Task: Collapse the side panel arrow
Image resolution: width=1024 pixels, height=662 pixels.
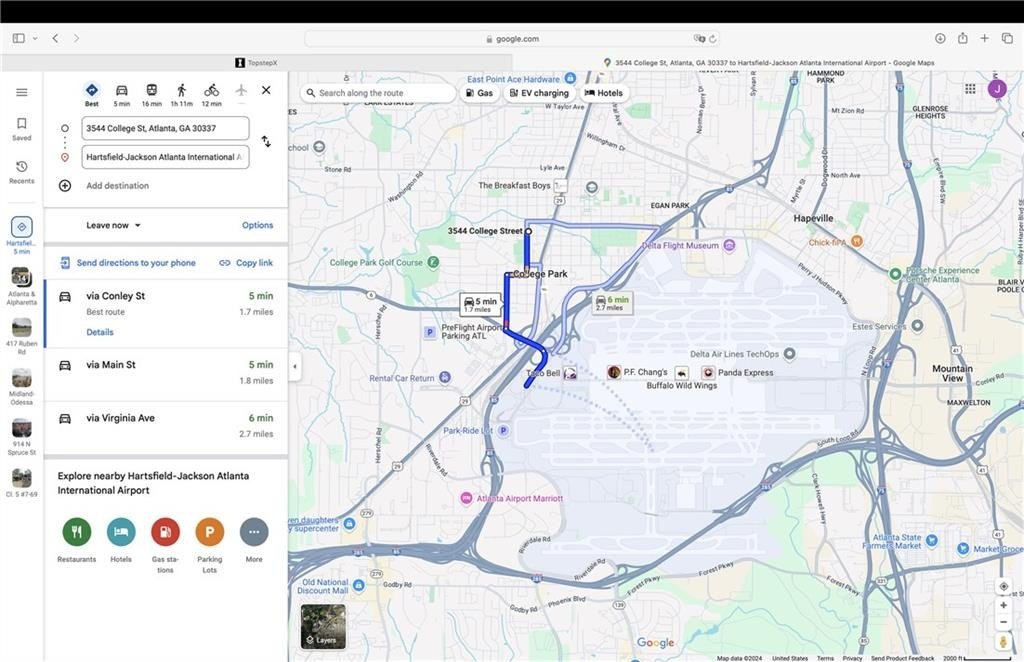Action: pos(295,366)
